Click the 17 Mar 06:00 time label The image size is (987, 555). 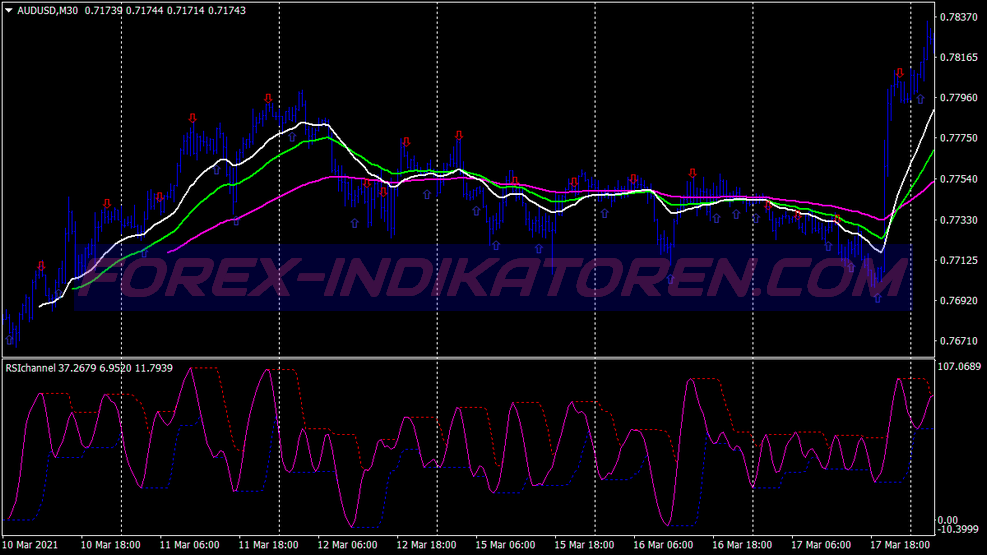[821, 545]
